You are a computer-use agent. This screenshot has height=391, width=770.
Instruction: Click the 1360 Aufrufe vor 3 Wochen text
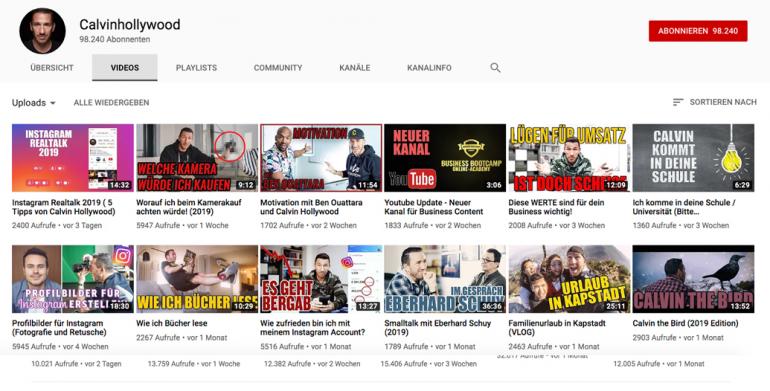coord(681,225)
